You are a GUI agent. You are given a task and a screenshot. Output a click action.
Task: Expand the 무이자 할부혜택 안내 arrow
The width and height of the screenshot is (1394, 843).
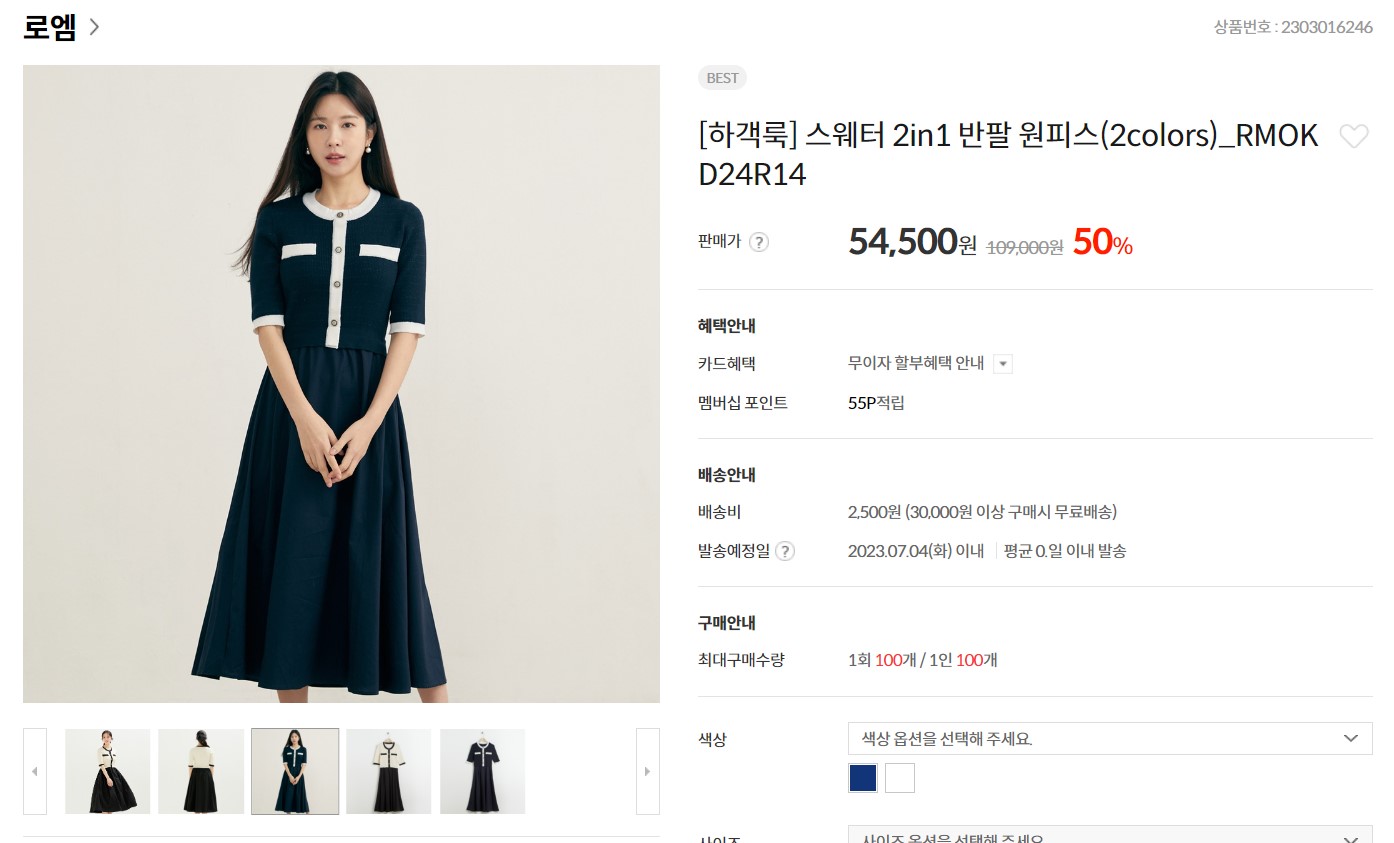tap(1003, 364)
